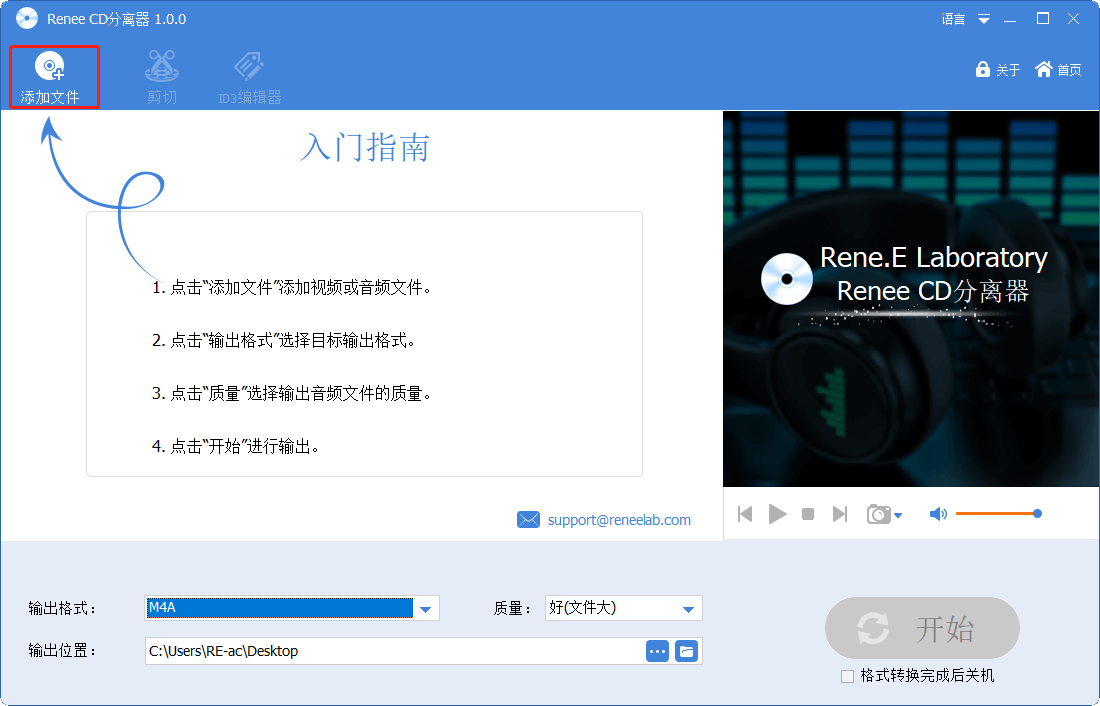Screen dimensions: 1100x706
Task: Click guide step 1 about 添加文件
Action: [291, 287]
